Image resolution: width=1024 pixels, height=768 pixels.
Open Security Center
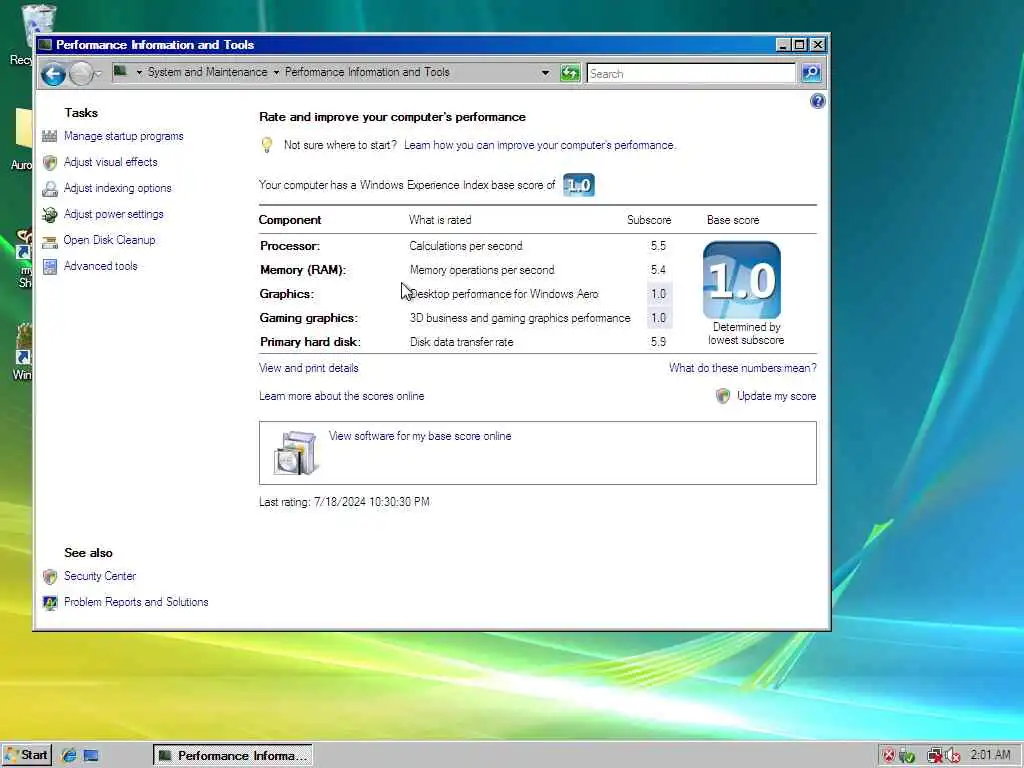(x=100, y=576)
